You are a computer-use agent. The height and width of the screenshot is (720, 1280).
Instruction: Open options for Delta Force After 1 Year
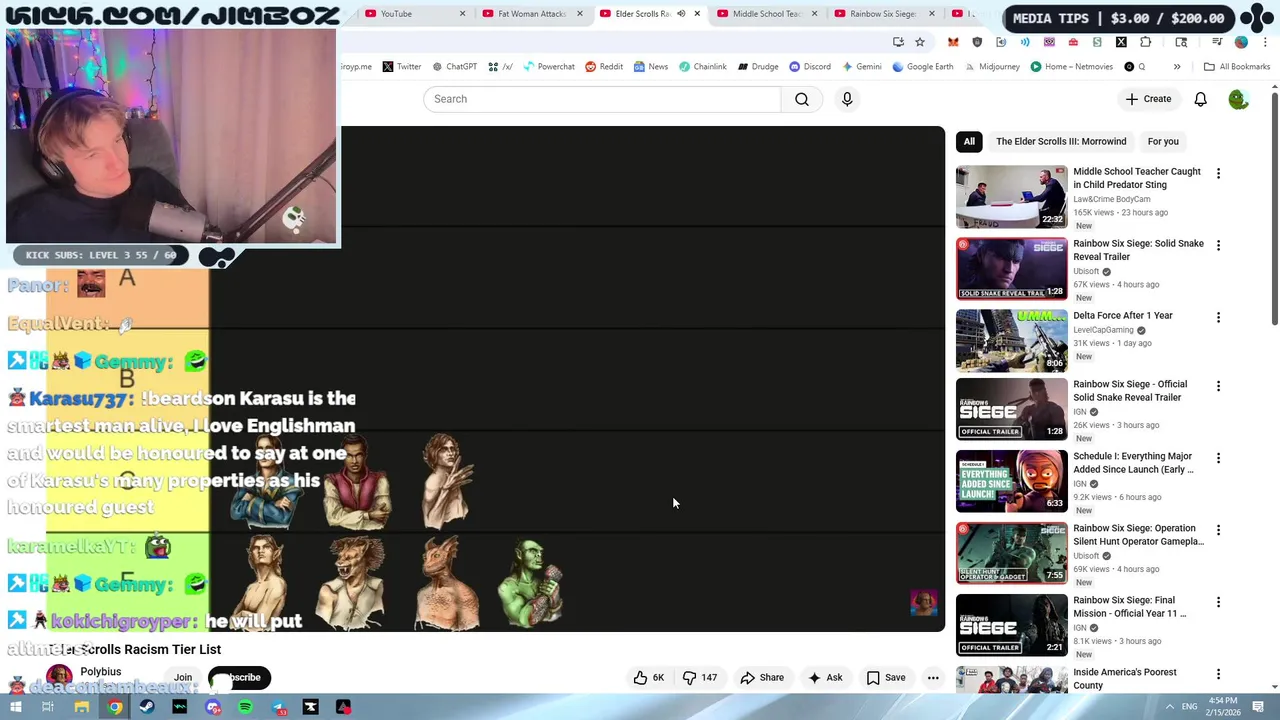pyautogui.click(x=1218, y=317)
